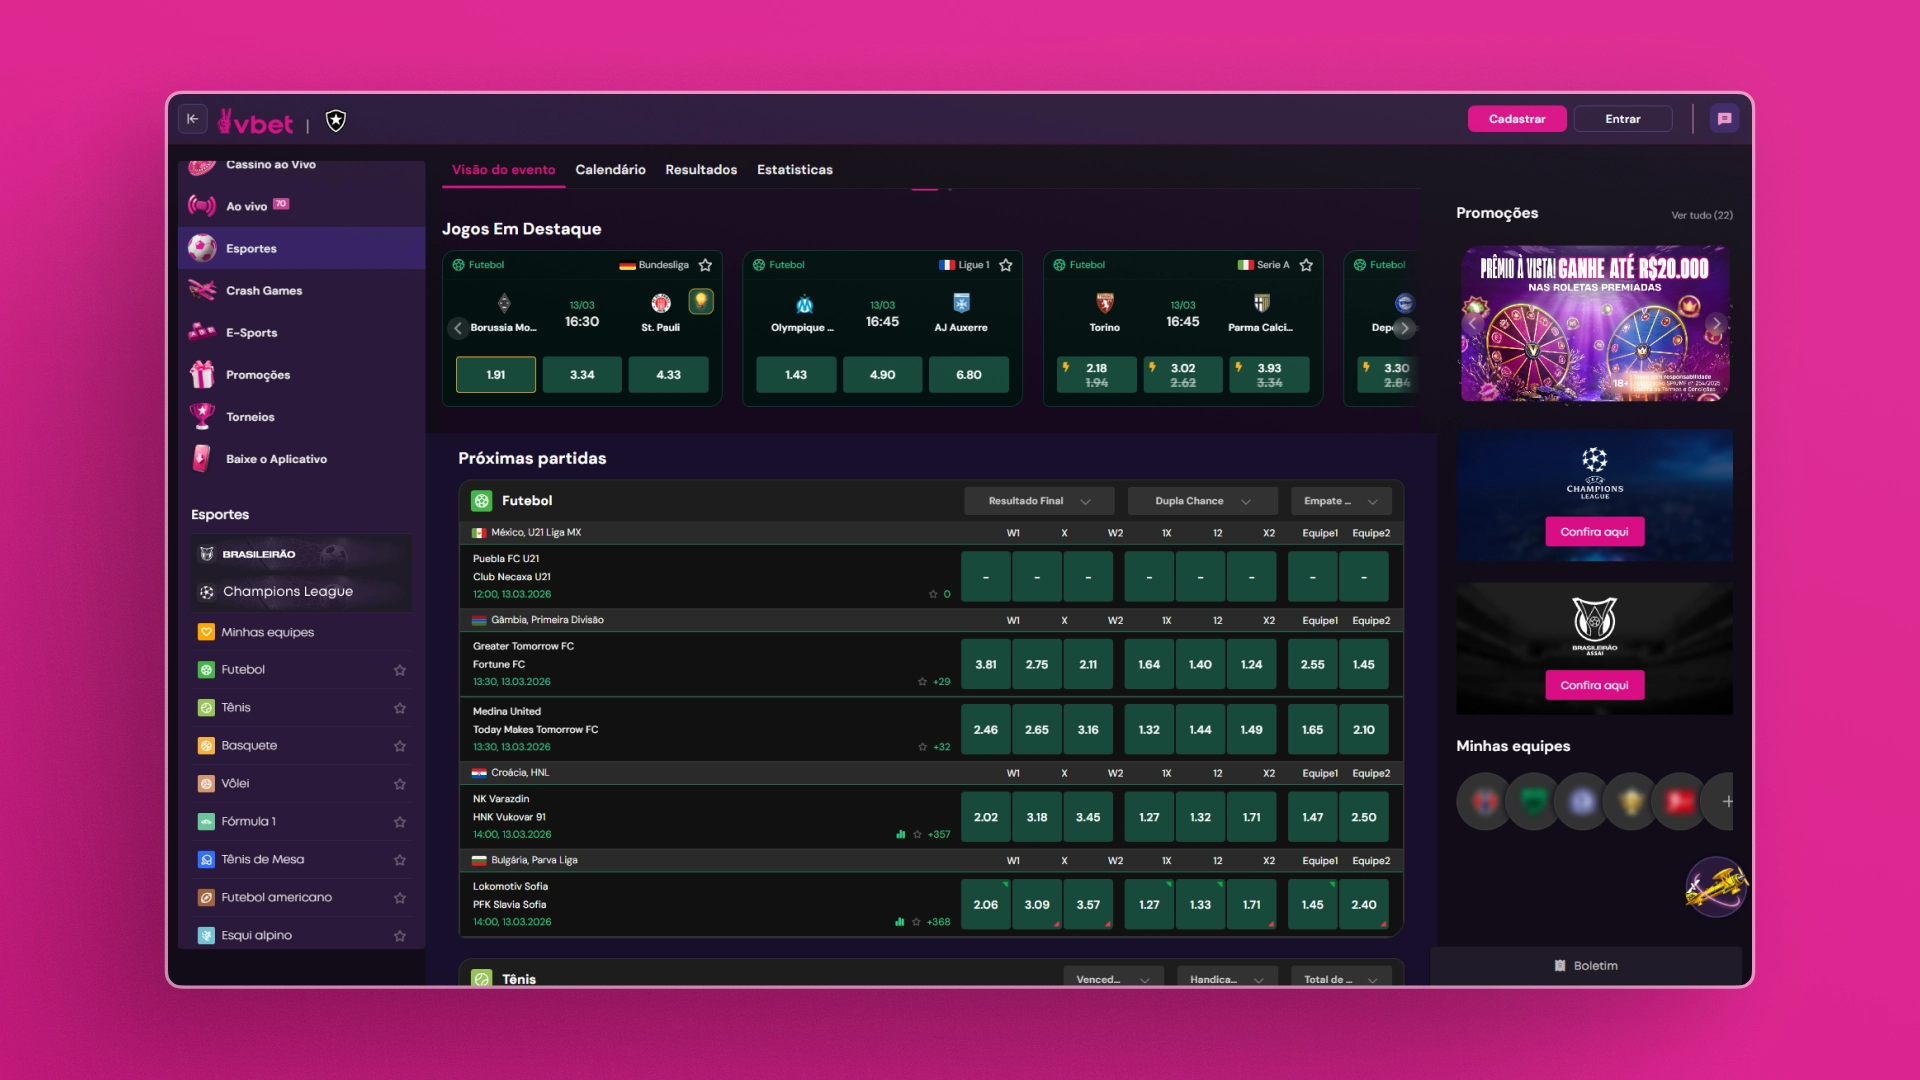Toggle favorite star for Tênis sport

coord(400,708)
